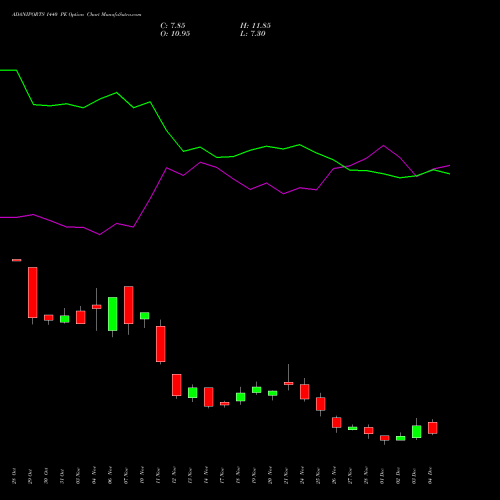Screen dimensions: 500x500
Task: Click the green candle for 03 Dec
Action: pos(417,432)
